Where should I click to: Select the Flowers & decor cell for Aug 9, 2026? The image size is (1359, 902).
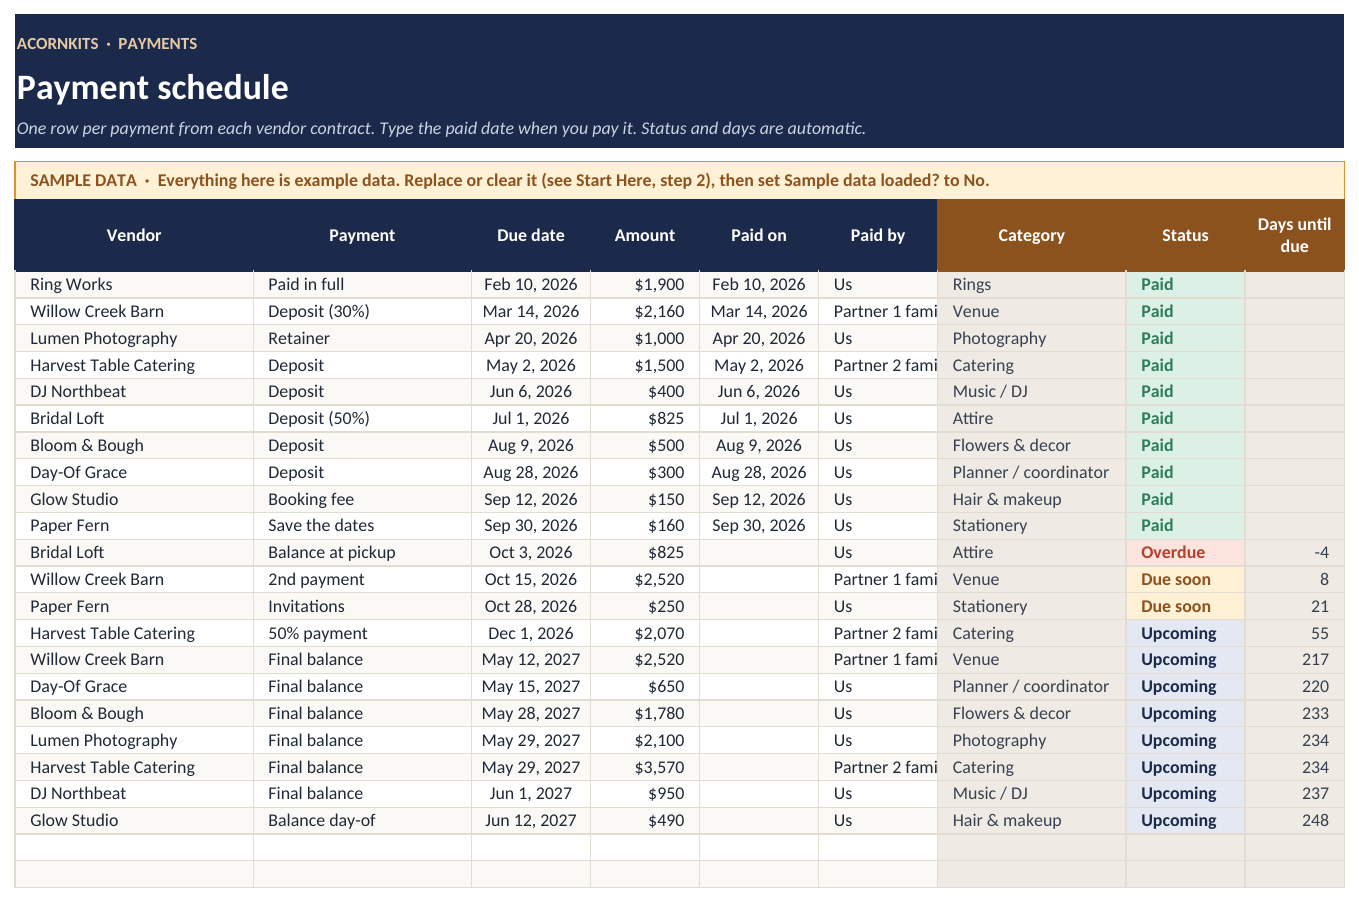point(1031,445)
